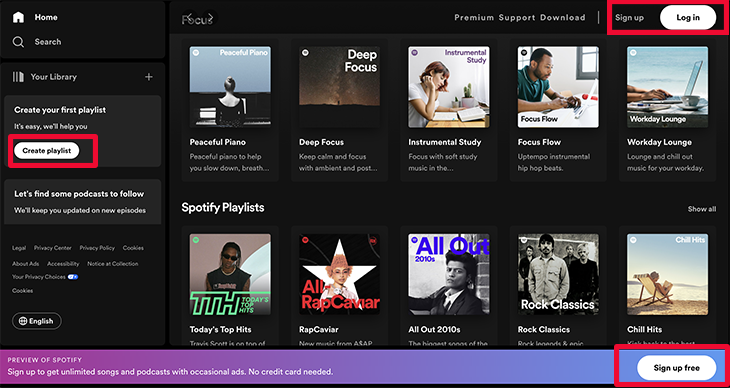Screen dimensions: 730x388
Task: Open the Peaceful Piano cover image
Action: click(230, 87)
